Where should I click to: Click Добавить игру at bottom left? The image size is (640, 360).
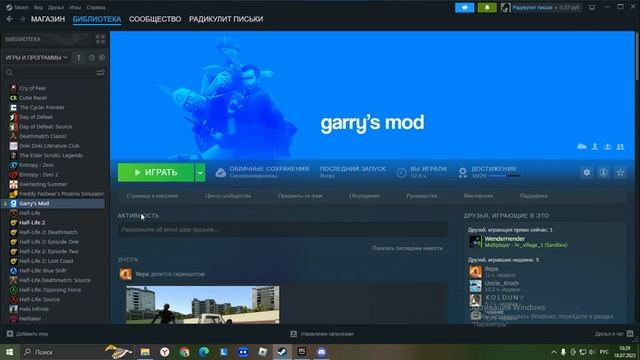pos(27,334)
